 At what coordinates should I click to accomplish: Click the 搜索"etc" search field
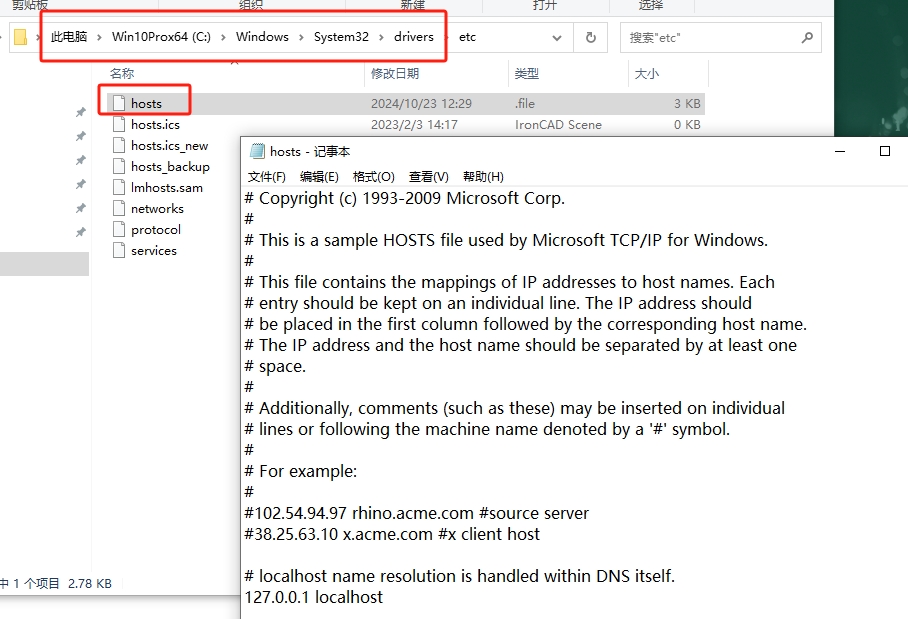(710, 38)
